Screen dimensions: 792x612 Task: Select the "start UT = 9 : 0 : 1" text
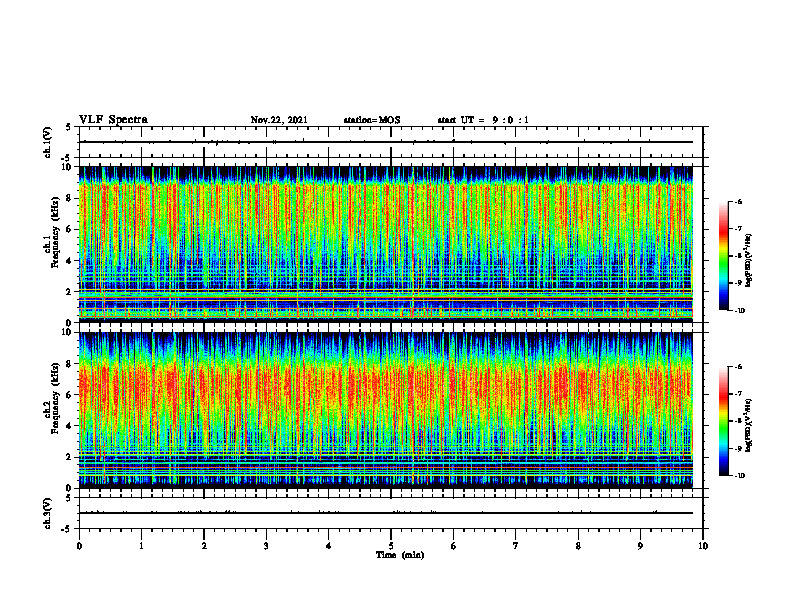tap(483, 120)
